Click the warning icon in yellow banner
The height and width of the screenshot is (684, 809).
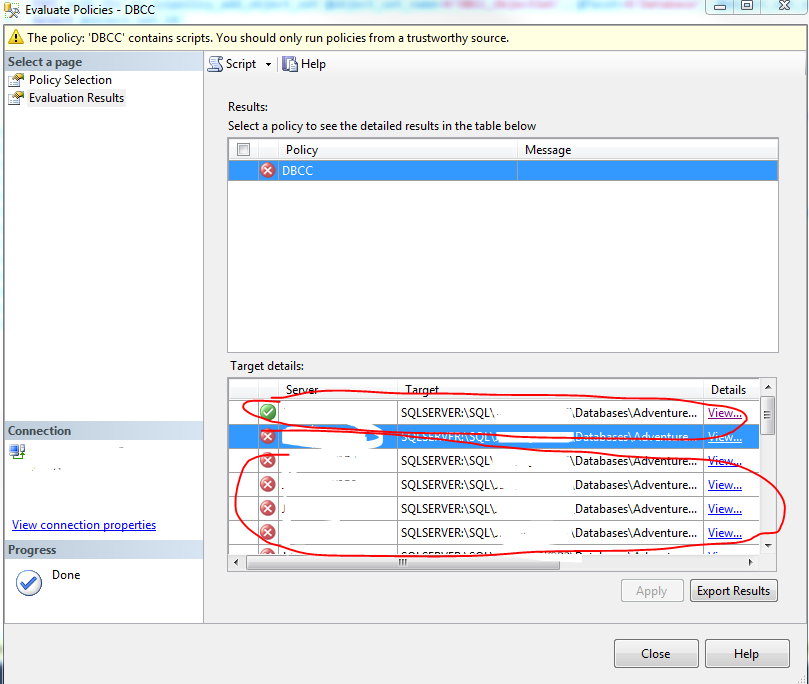[x=15, y=38]
